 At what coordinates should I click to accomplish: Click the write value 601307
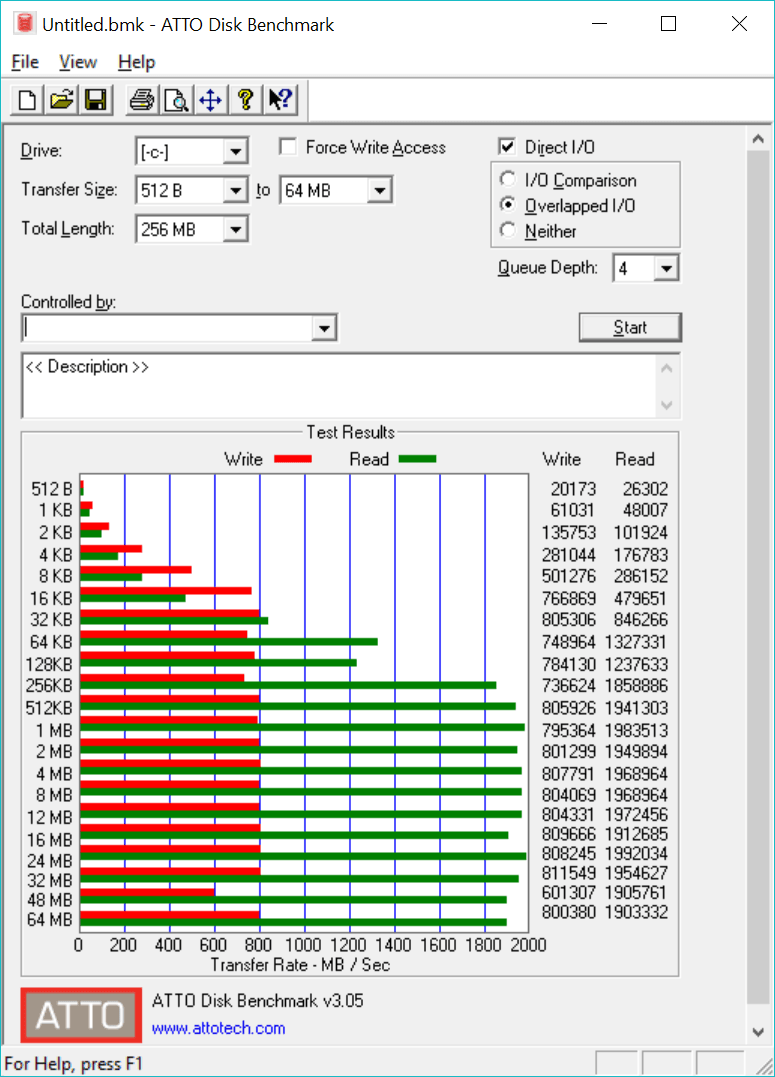tap(569, 892)
